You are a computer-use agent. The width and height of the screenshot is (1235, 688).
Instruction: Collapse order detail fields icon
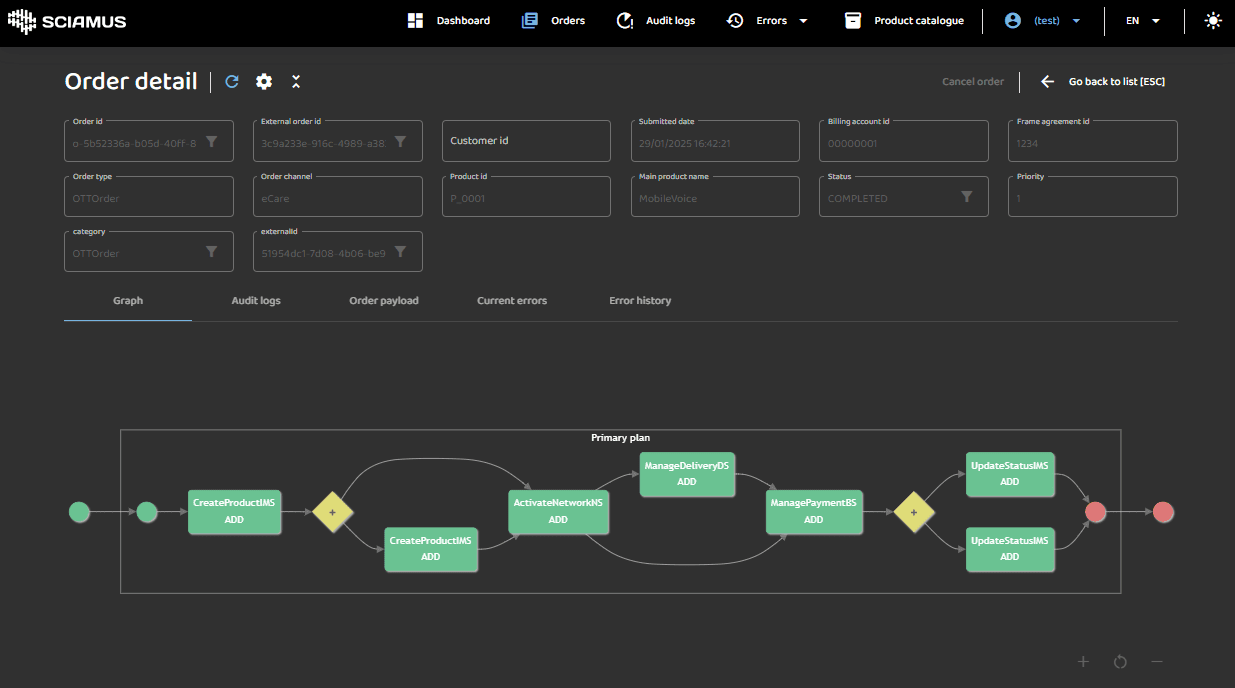pos(296,82)
